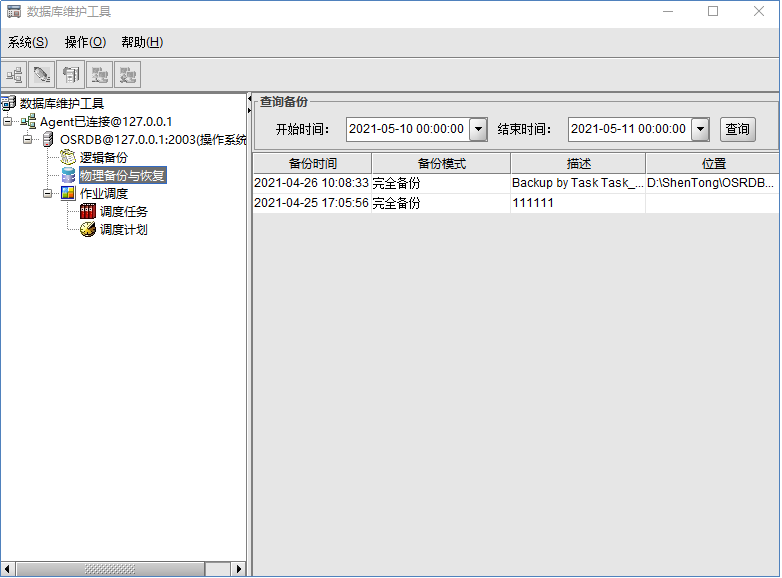The image size is (782, 578).
Task: Click the 'Backup by Task Task_...' description cell
Action: [578, 183]
